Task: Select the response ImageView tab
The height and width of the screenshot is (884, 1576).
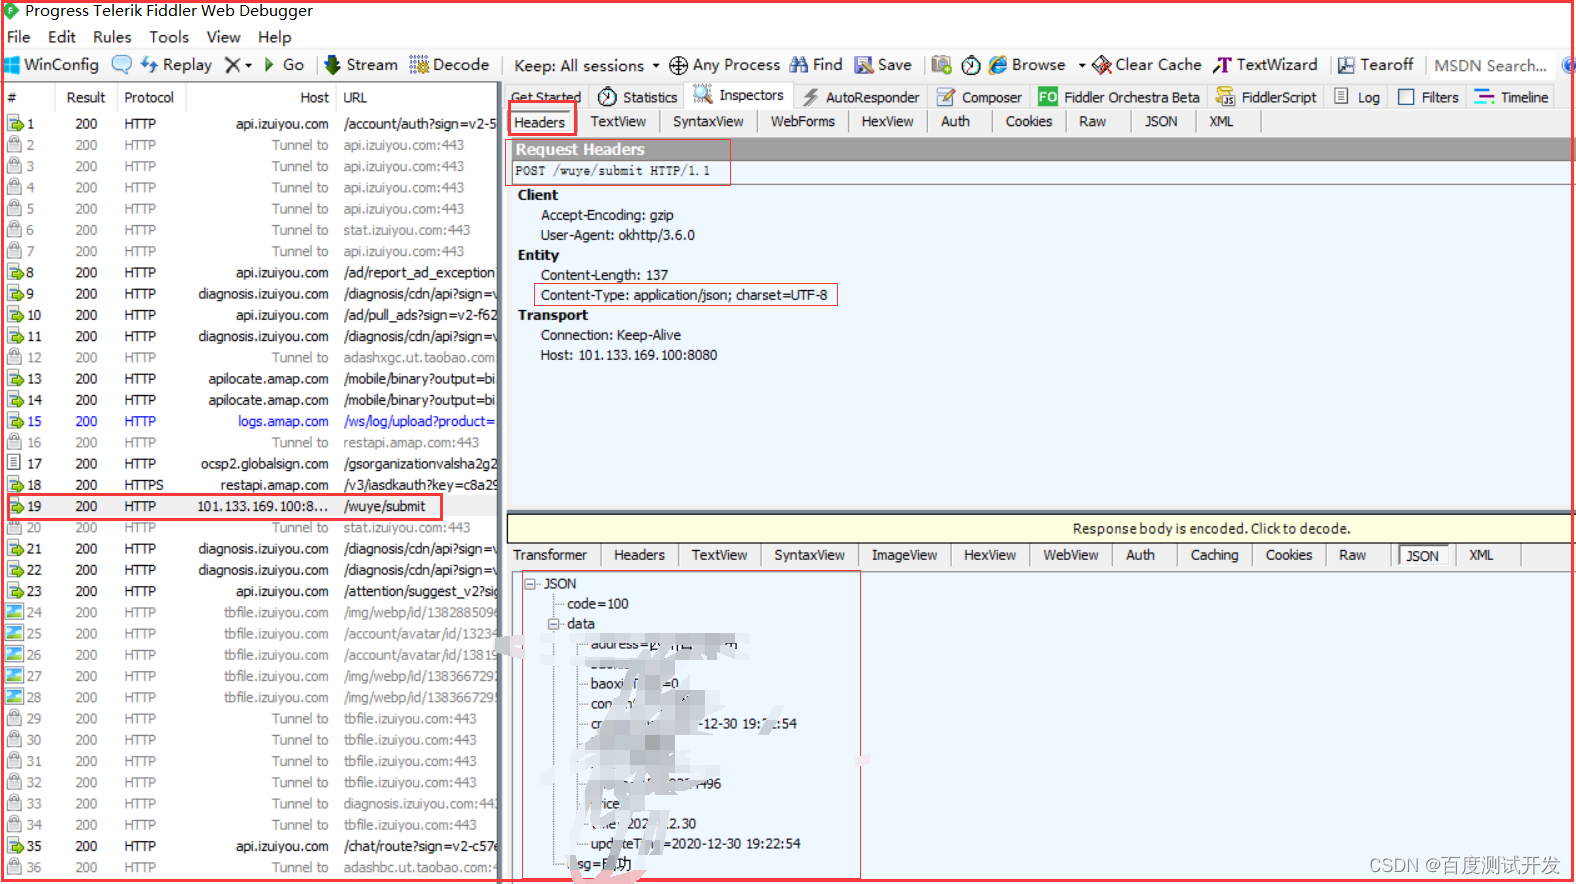Action: pyautogui.click(x=904, y=555)
